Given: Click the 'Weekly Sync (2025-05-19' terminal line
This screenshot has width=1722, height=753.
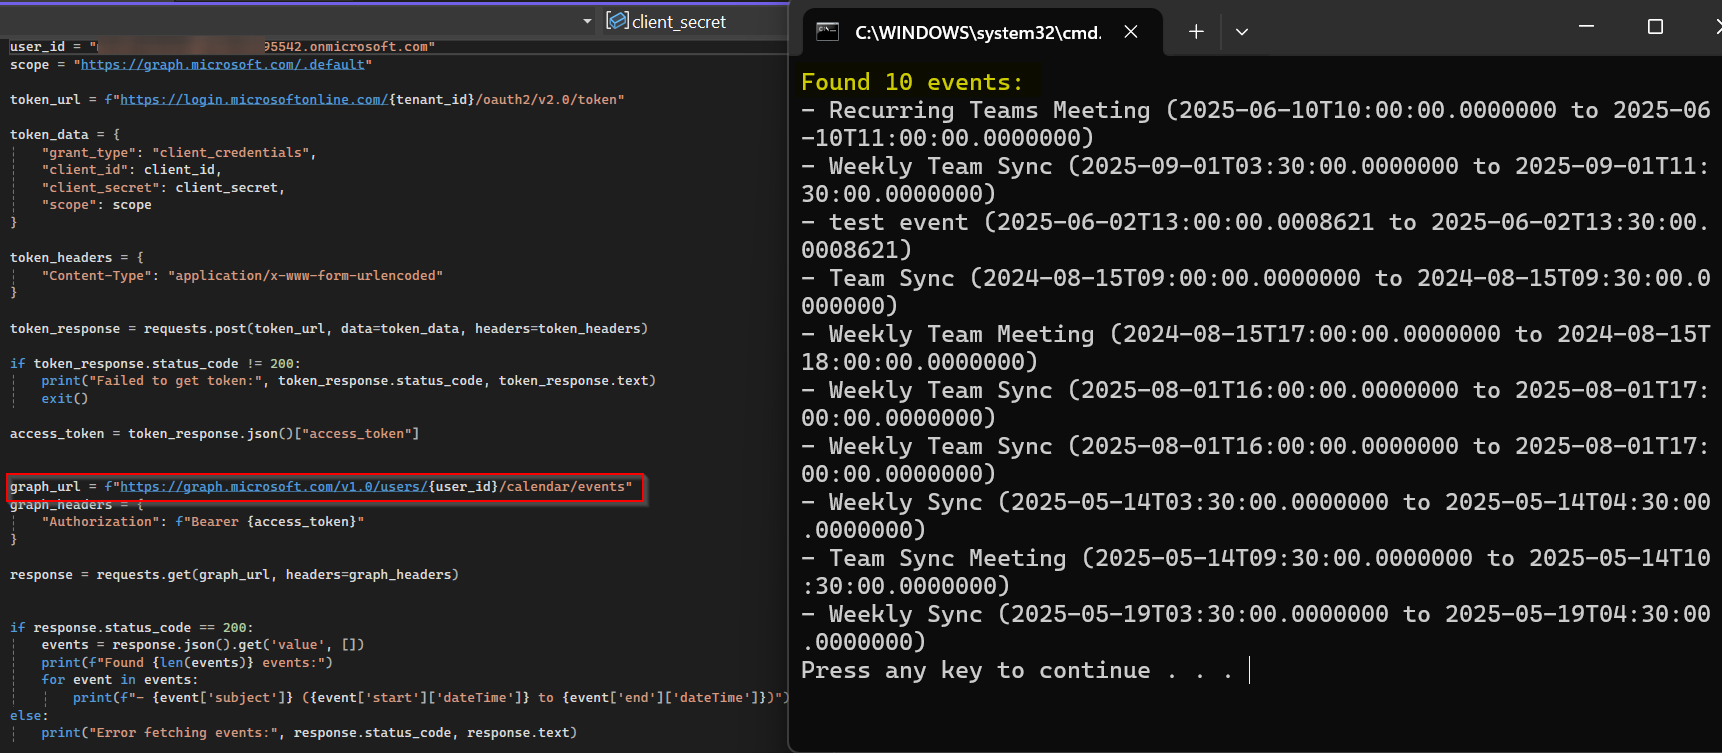Looking at the screenshot, I should (1256, 628).
